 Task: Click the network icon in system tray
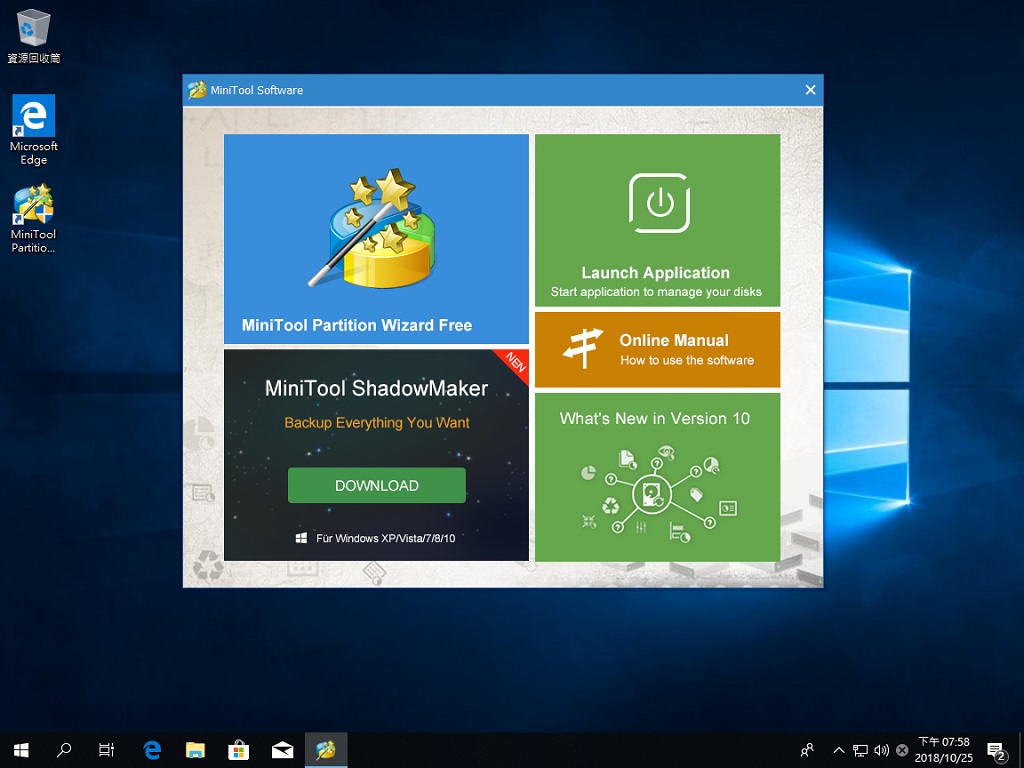861,750
